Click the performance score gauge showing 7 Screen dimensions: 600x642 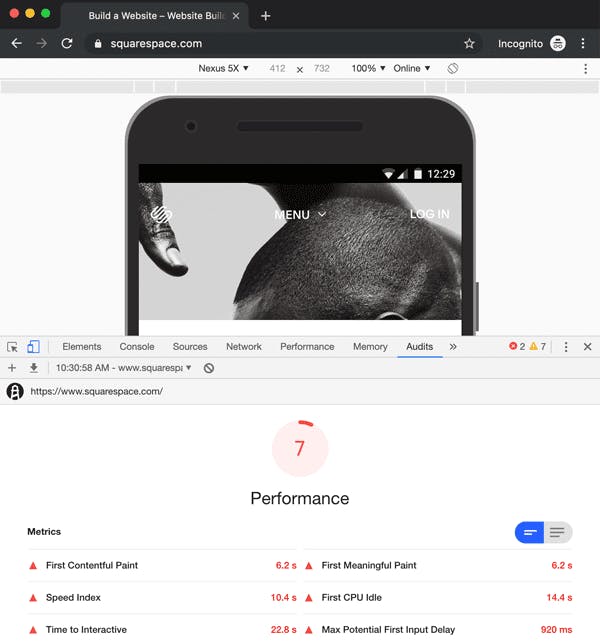tap(299, 449)
